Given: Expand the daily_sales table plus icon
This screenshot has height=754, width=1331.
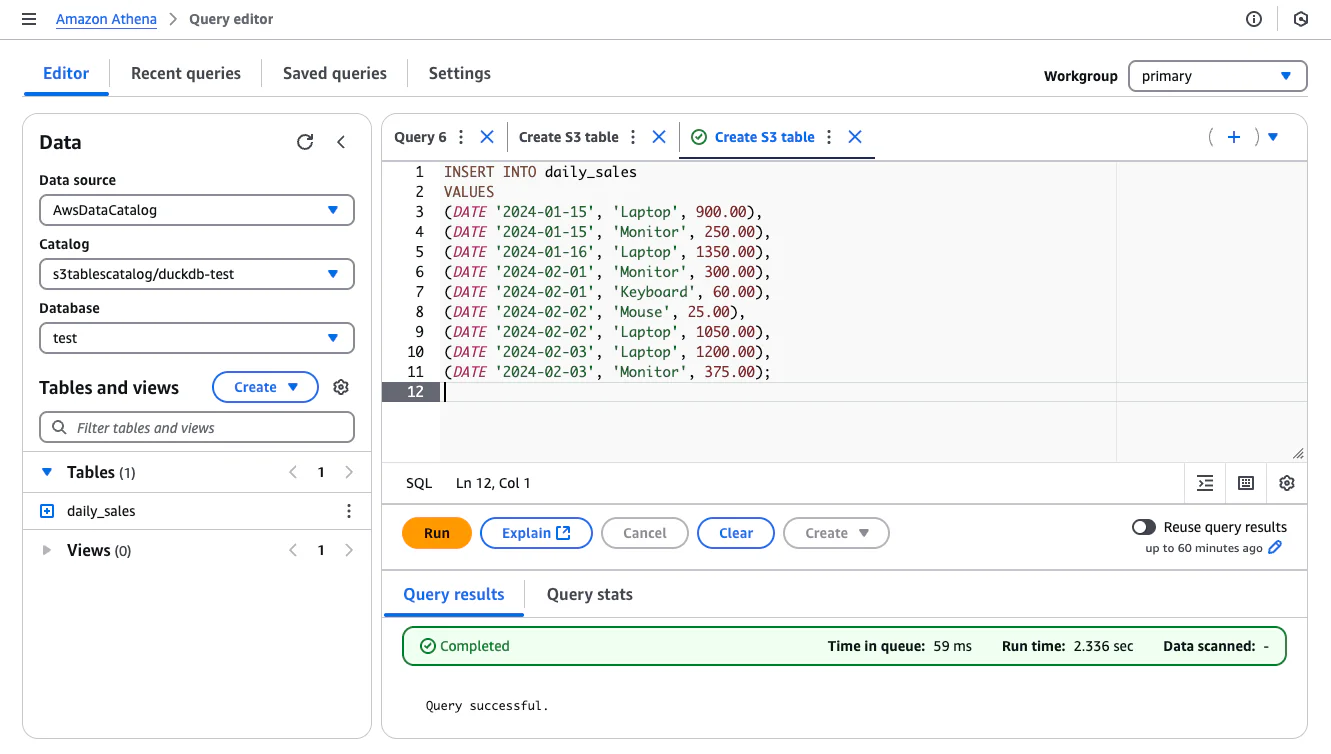Looking at the screenshot, I should click(47, 511).
